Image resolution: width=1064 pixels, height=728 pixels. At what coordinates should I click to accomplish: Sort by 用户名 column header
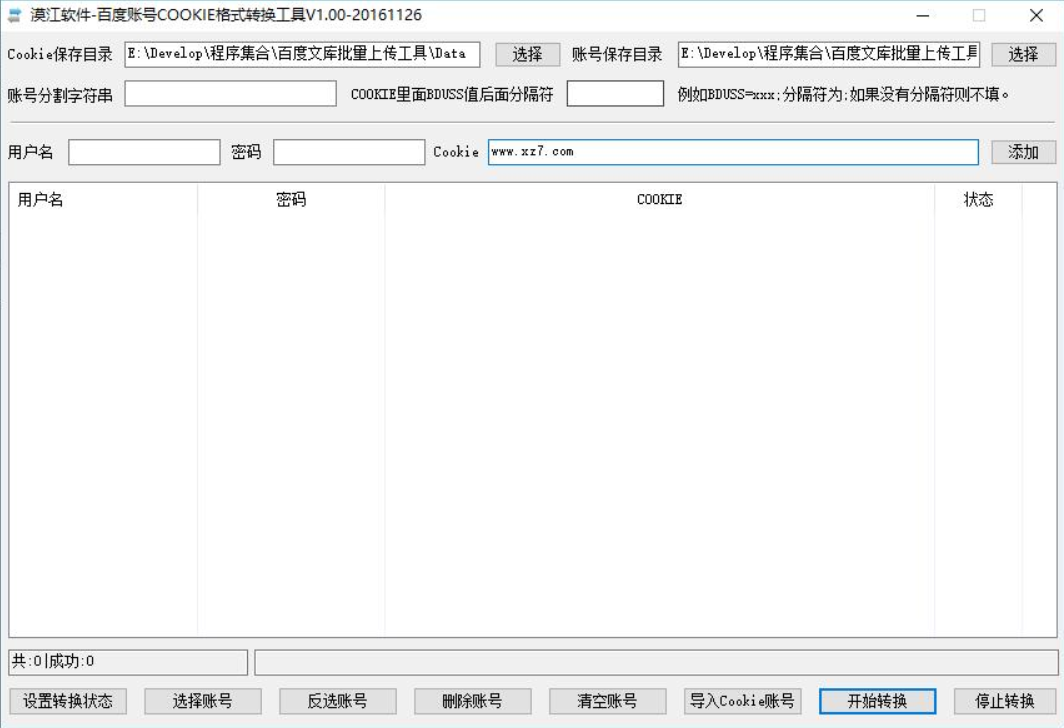pyautogui.click(x=103, y=199)
